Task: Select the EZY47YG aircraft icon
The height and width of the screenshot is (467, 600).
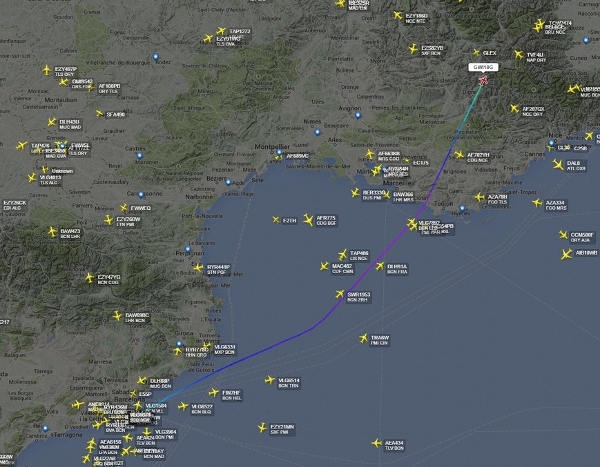Action: point(89,278)
